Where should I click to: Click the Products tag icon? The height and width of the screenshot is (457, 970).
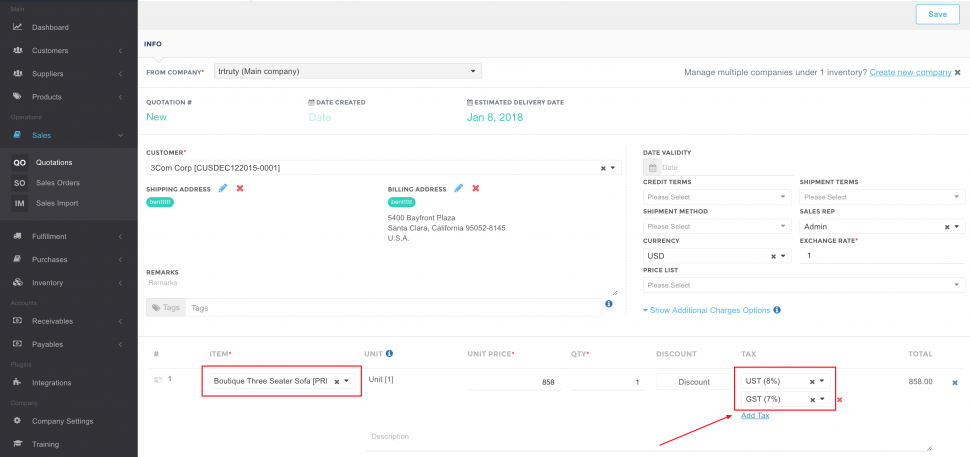click(x=18, y=96)
